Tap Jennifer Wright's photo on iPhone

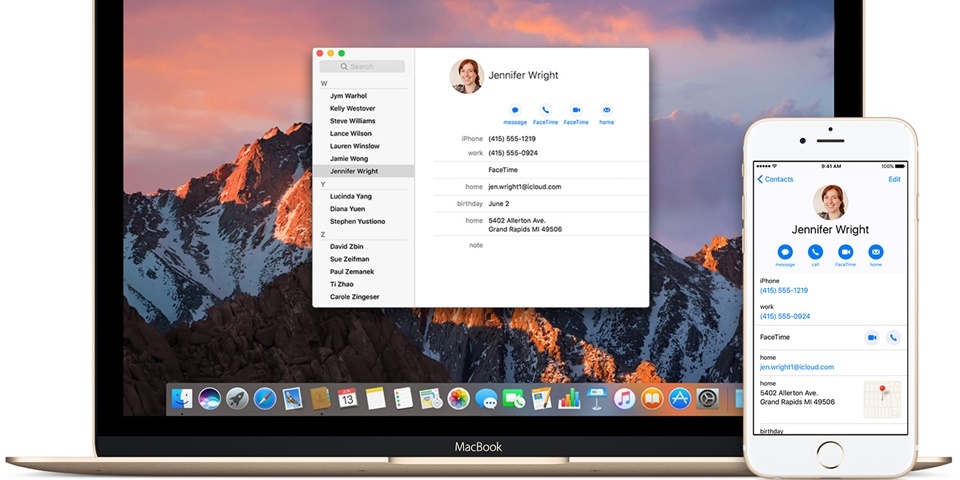click(830, 202)
